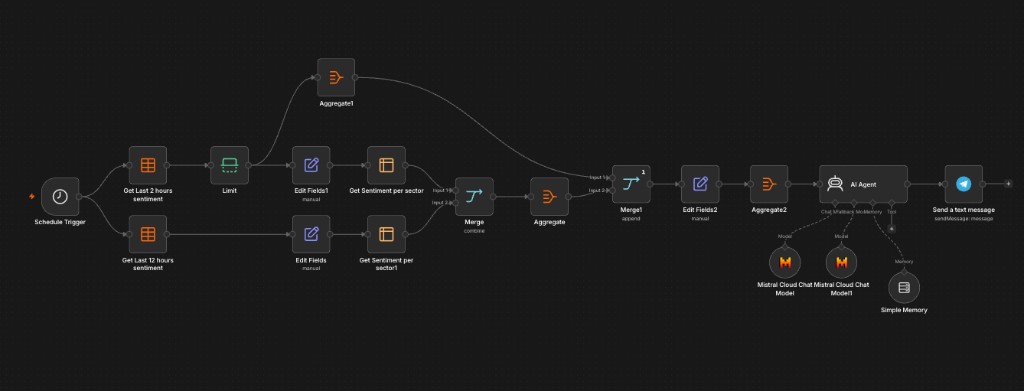Select the Edit Fields1 node

point(311,165)
